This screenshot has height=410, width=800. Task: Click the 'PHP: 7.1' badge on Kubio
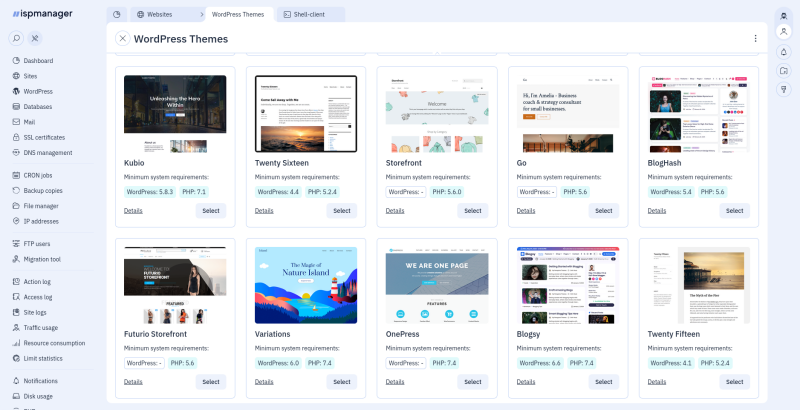tap(194, 192)
